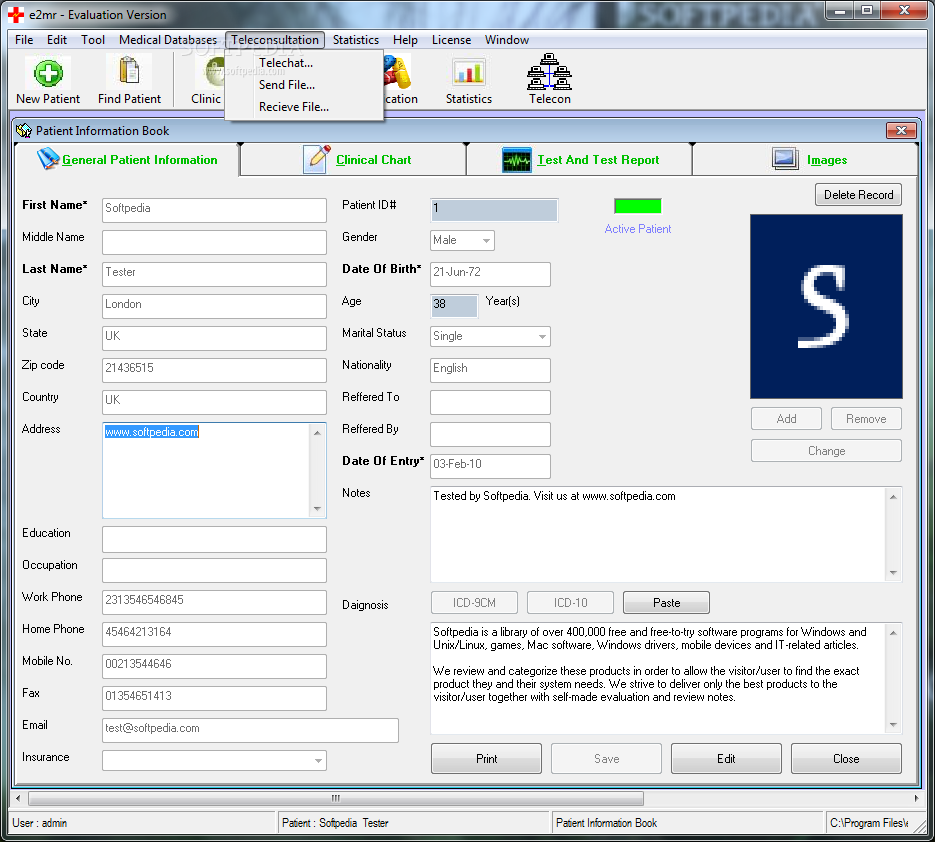Open the Medical Databases menu
The image size is (935, 842).
click(x=168, y=40)
